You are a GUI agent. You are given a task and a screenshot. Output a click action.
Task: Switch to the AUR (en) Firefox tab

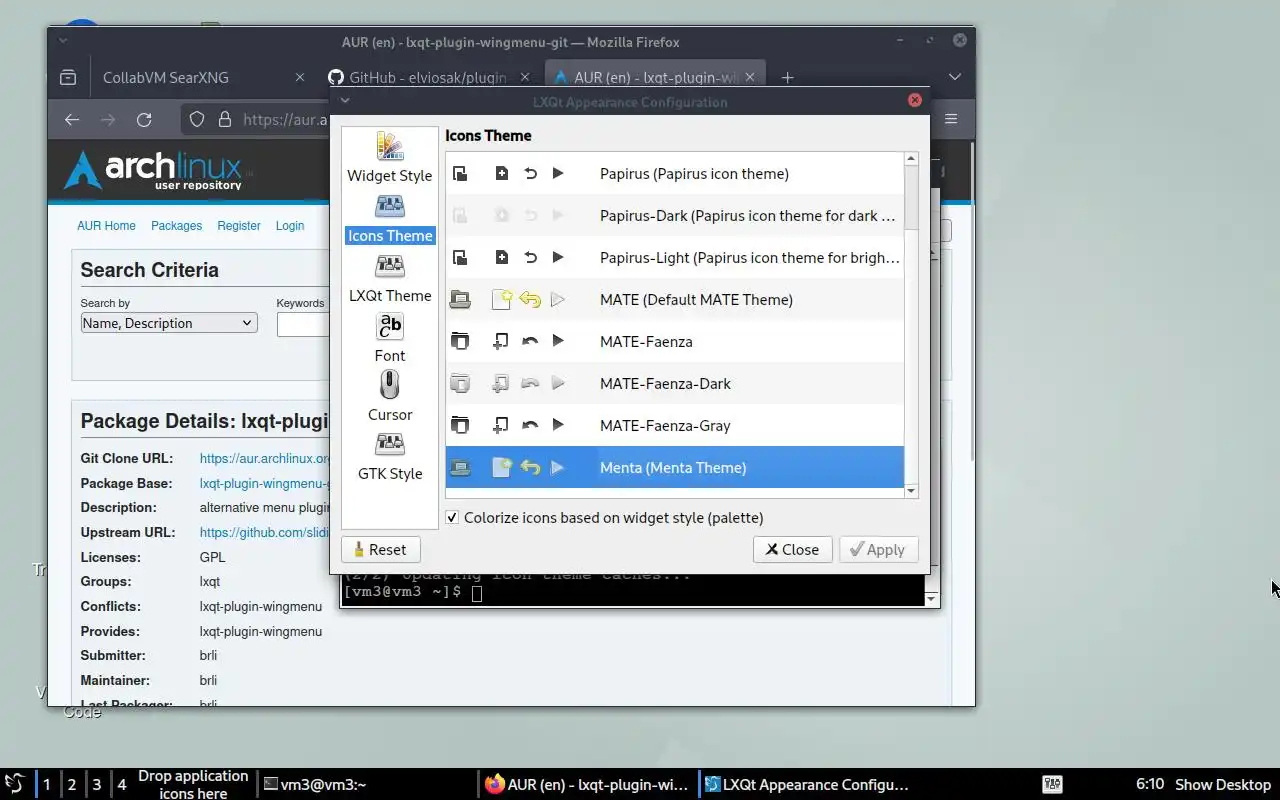click(655, 77)
